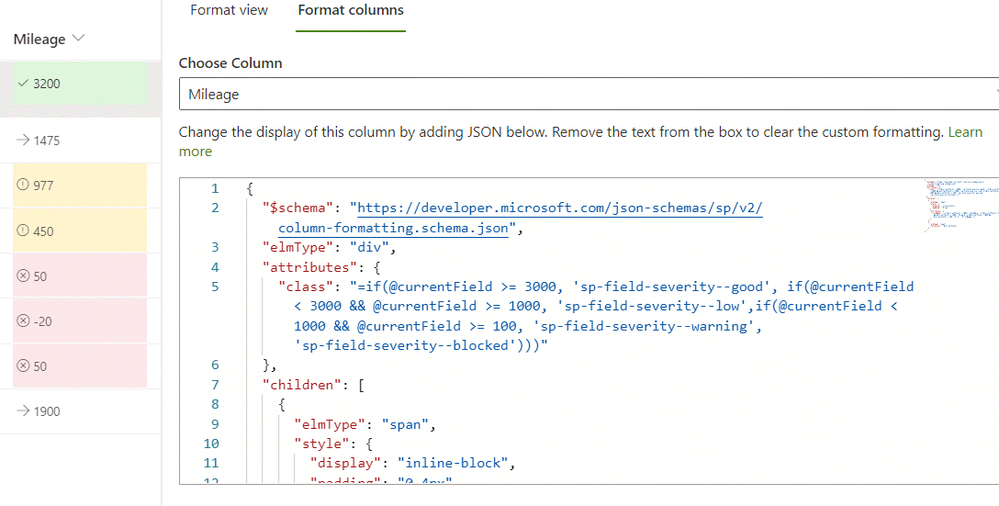Expand the Mileage column header chevron
This screenshot has width=999, height=506.
tap(79, 38)
